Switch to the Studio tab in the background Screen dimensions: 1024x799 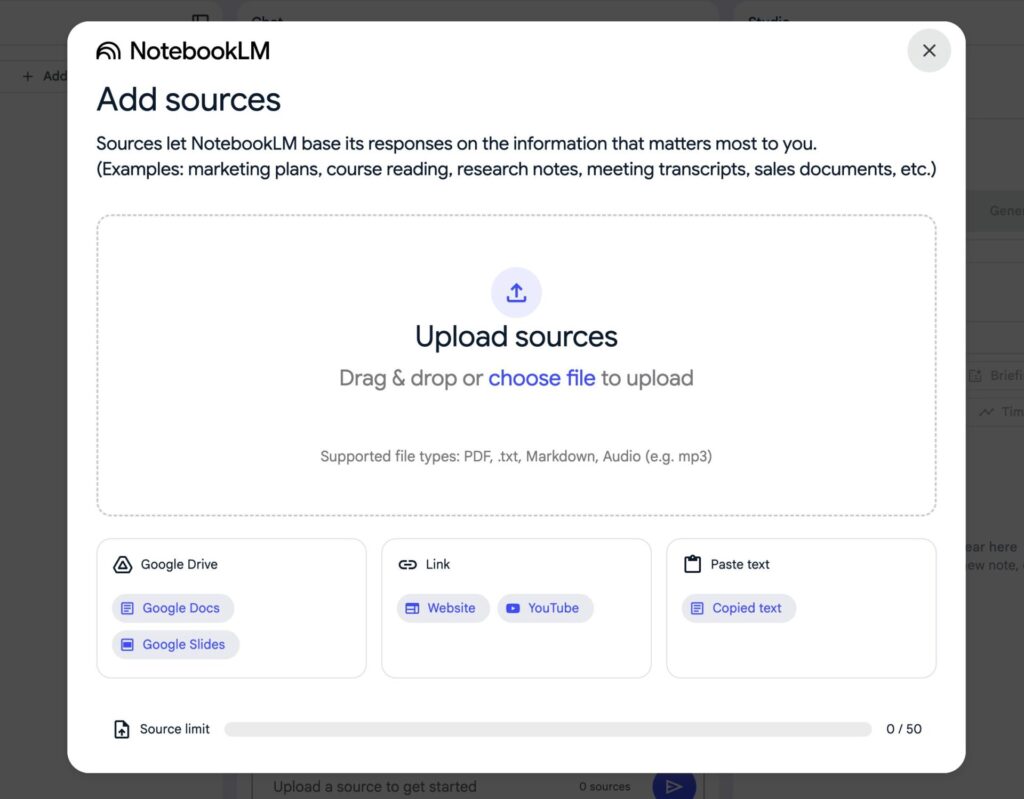tap(768, 22)
